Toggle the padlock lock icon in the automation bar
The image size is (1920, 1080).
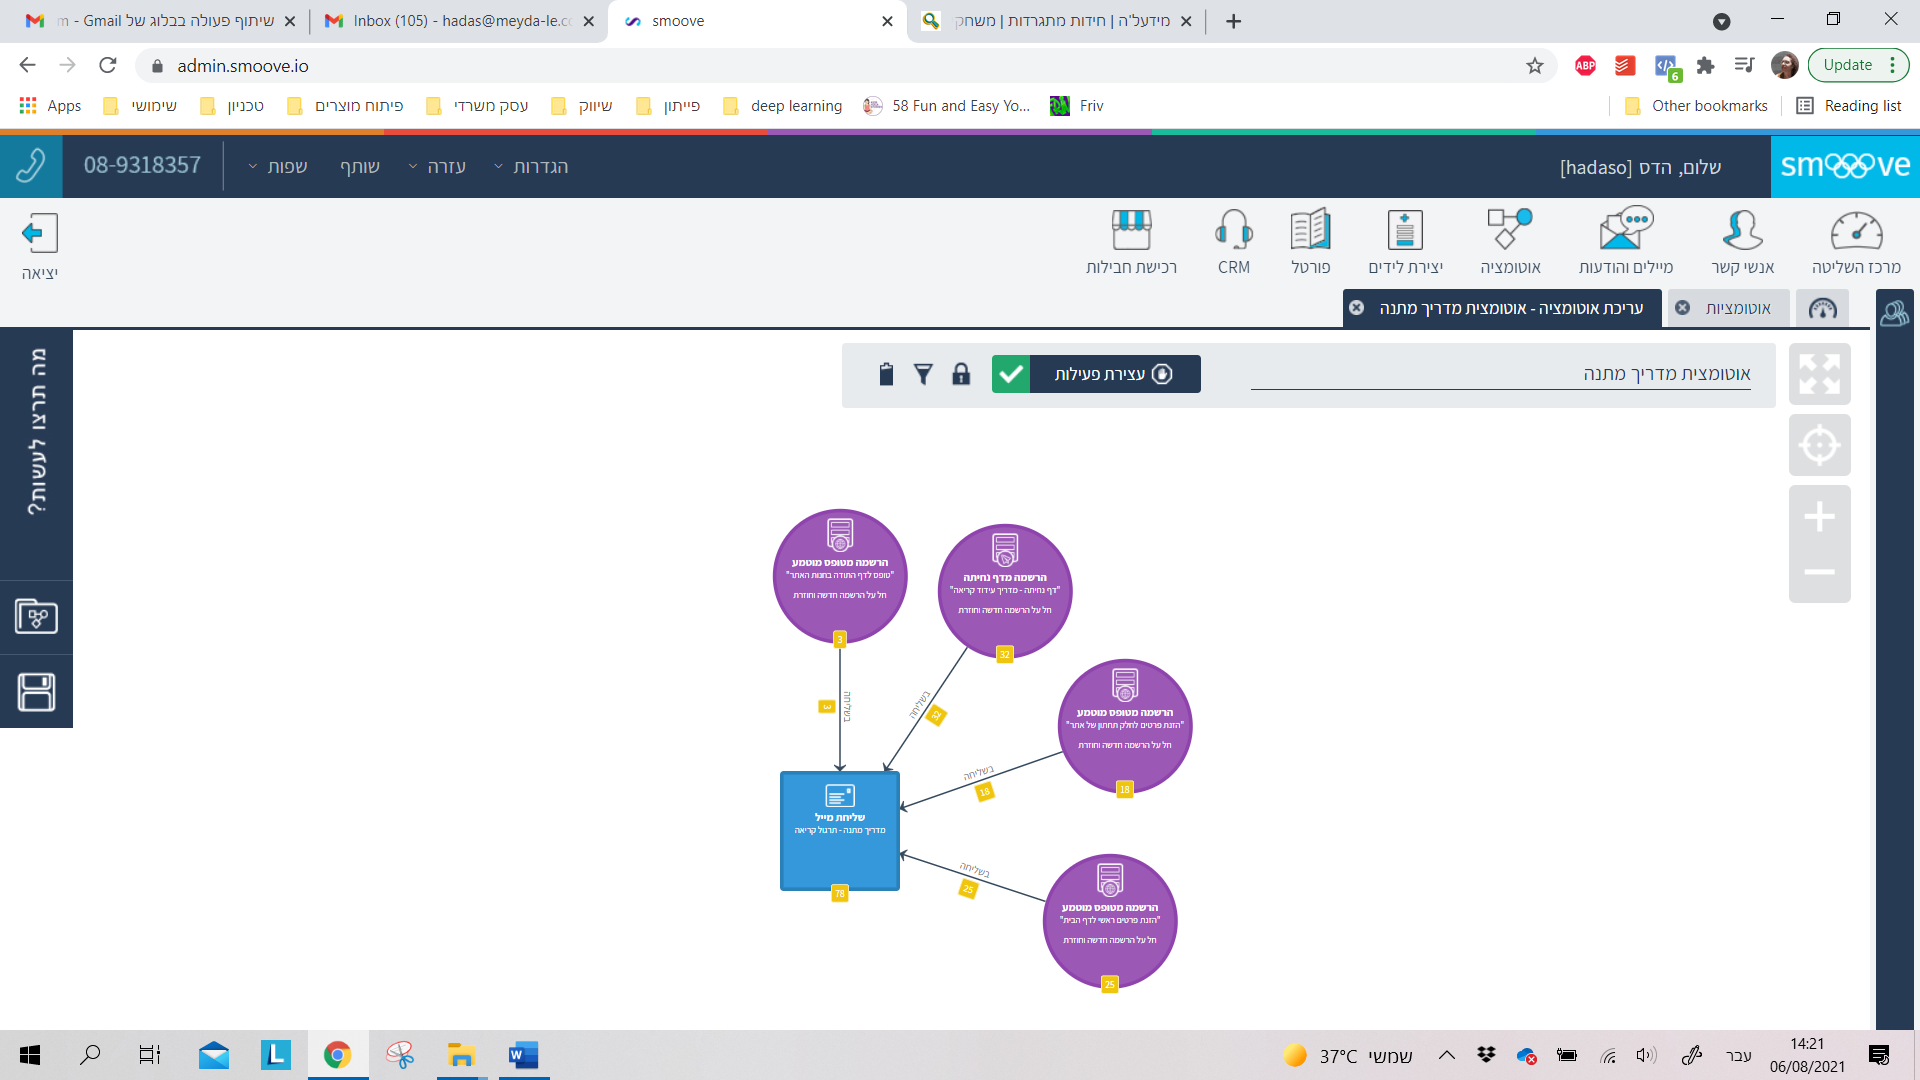[961, 374]
